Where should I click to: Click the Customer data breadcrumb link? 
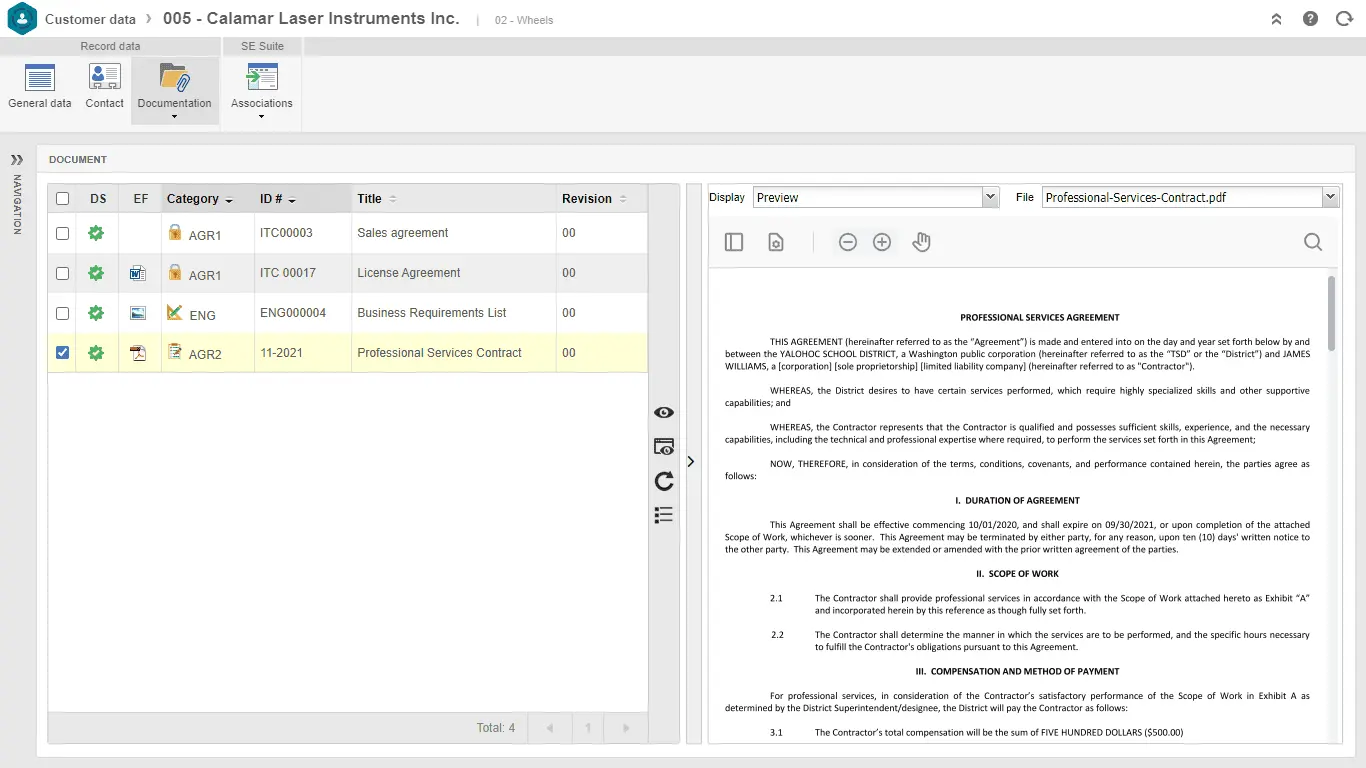[x=90, y=19]
